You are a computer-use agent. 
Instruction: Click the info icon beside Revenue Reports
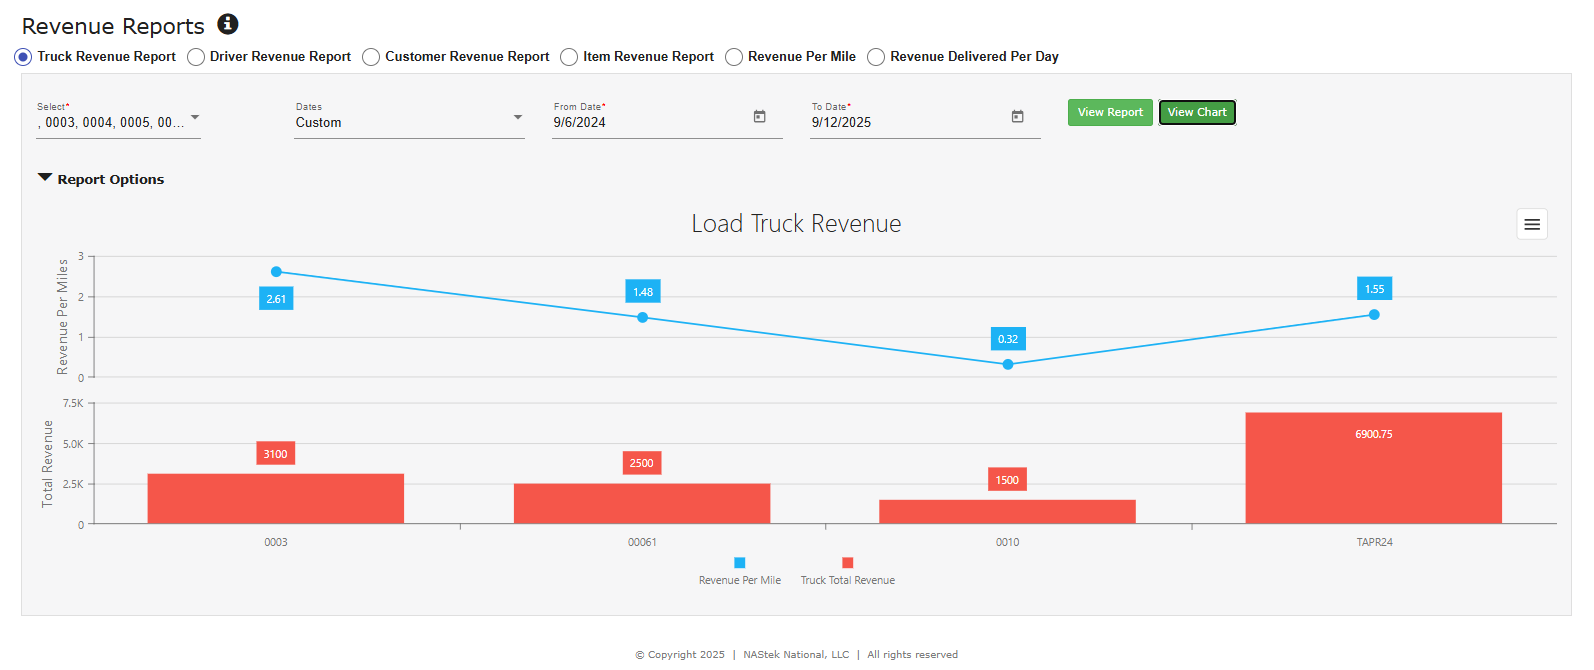(x=228, y=24)
